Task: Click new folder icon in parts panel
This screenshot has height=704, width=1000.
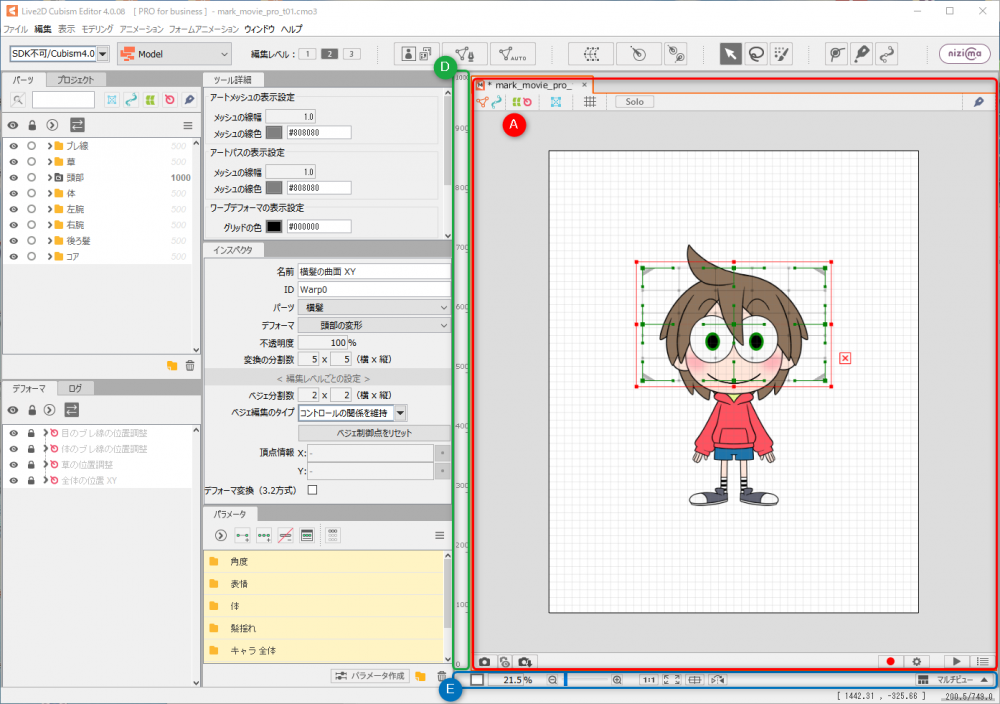Action: pyautogui.click(x=172, y=366)
